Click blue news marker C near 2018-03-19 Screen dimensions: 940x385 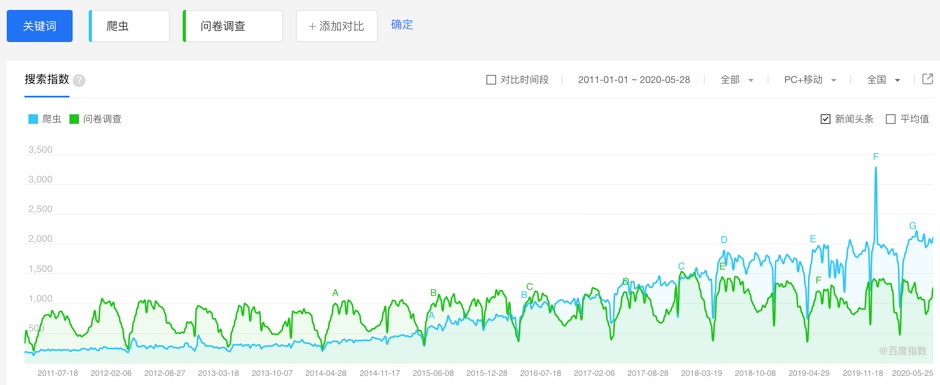coord(681,266)
